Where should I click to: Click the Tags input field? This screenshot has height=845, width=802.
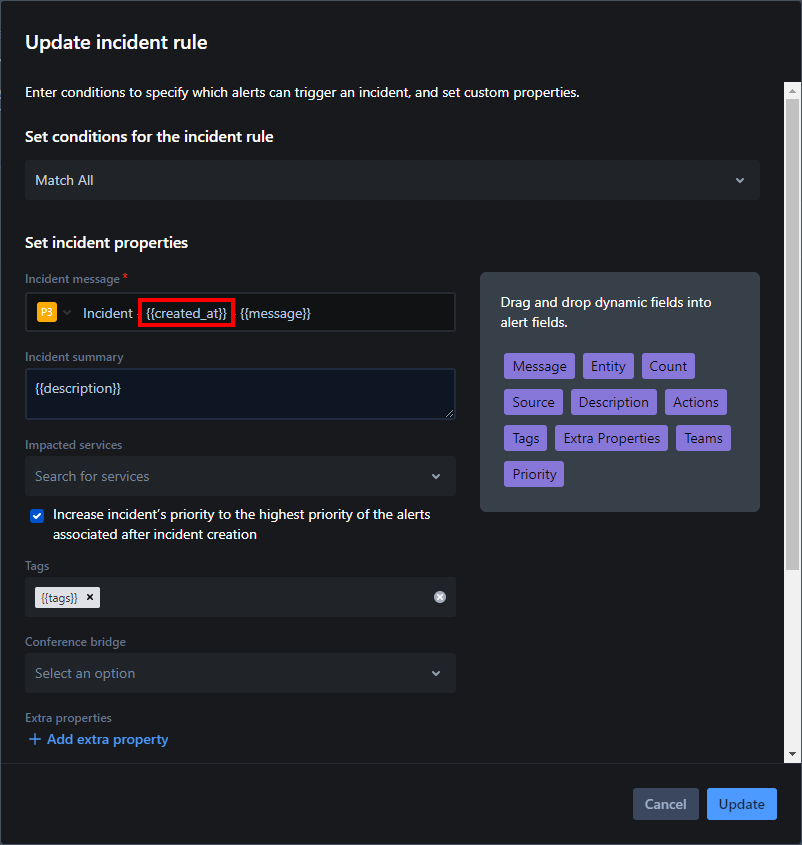pos(240,597)
